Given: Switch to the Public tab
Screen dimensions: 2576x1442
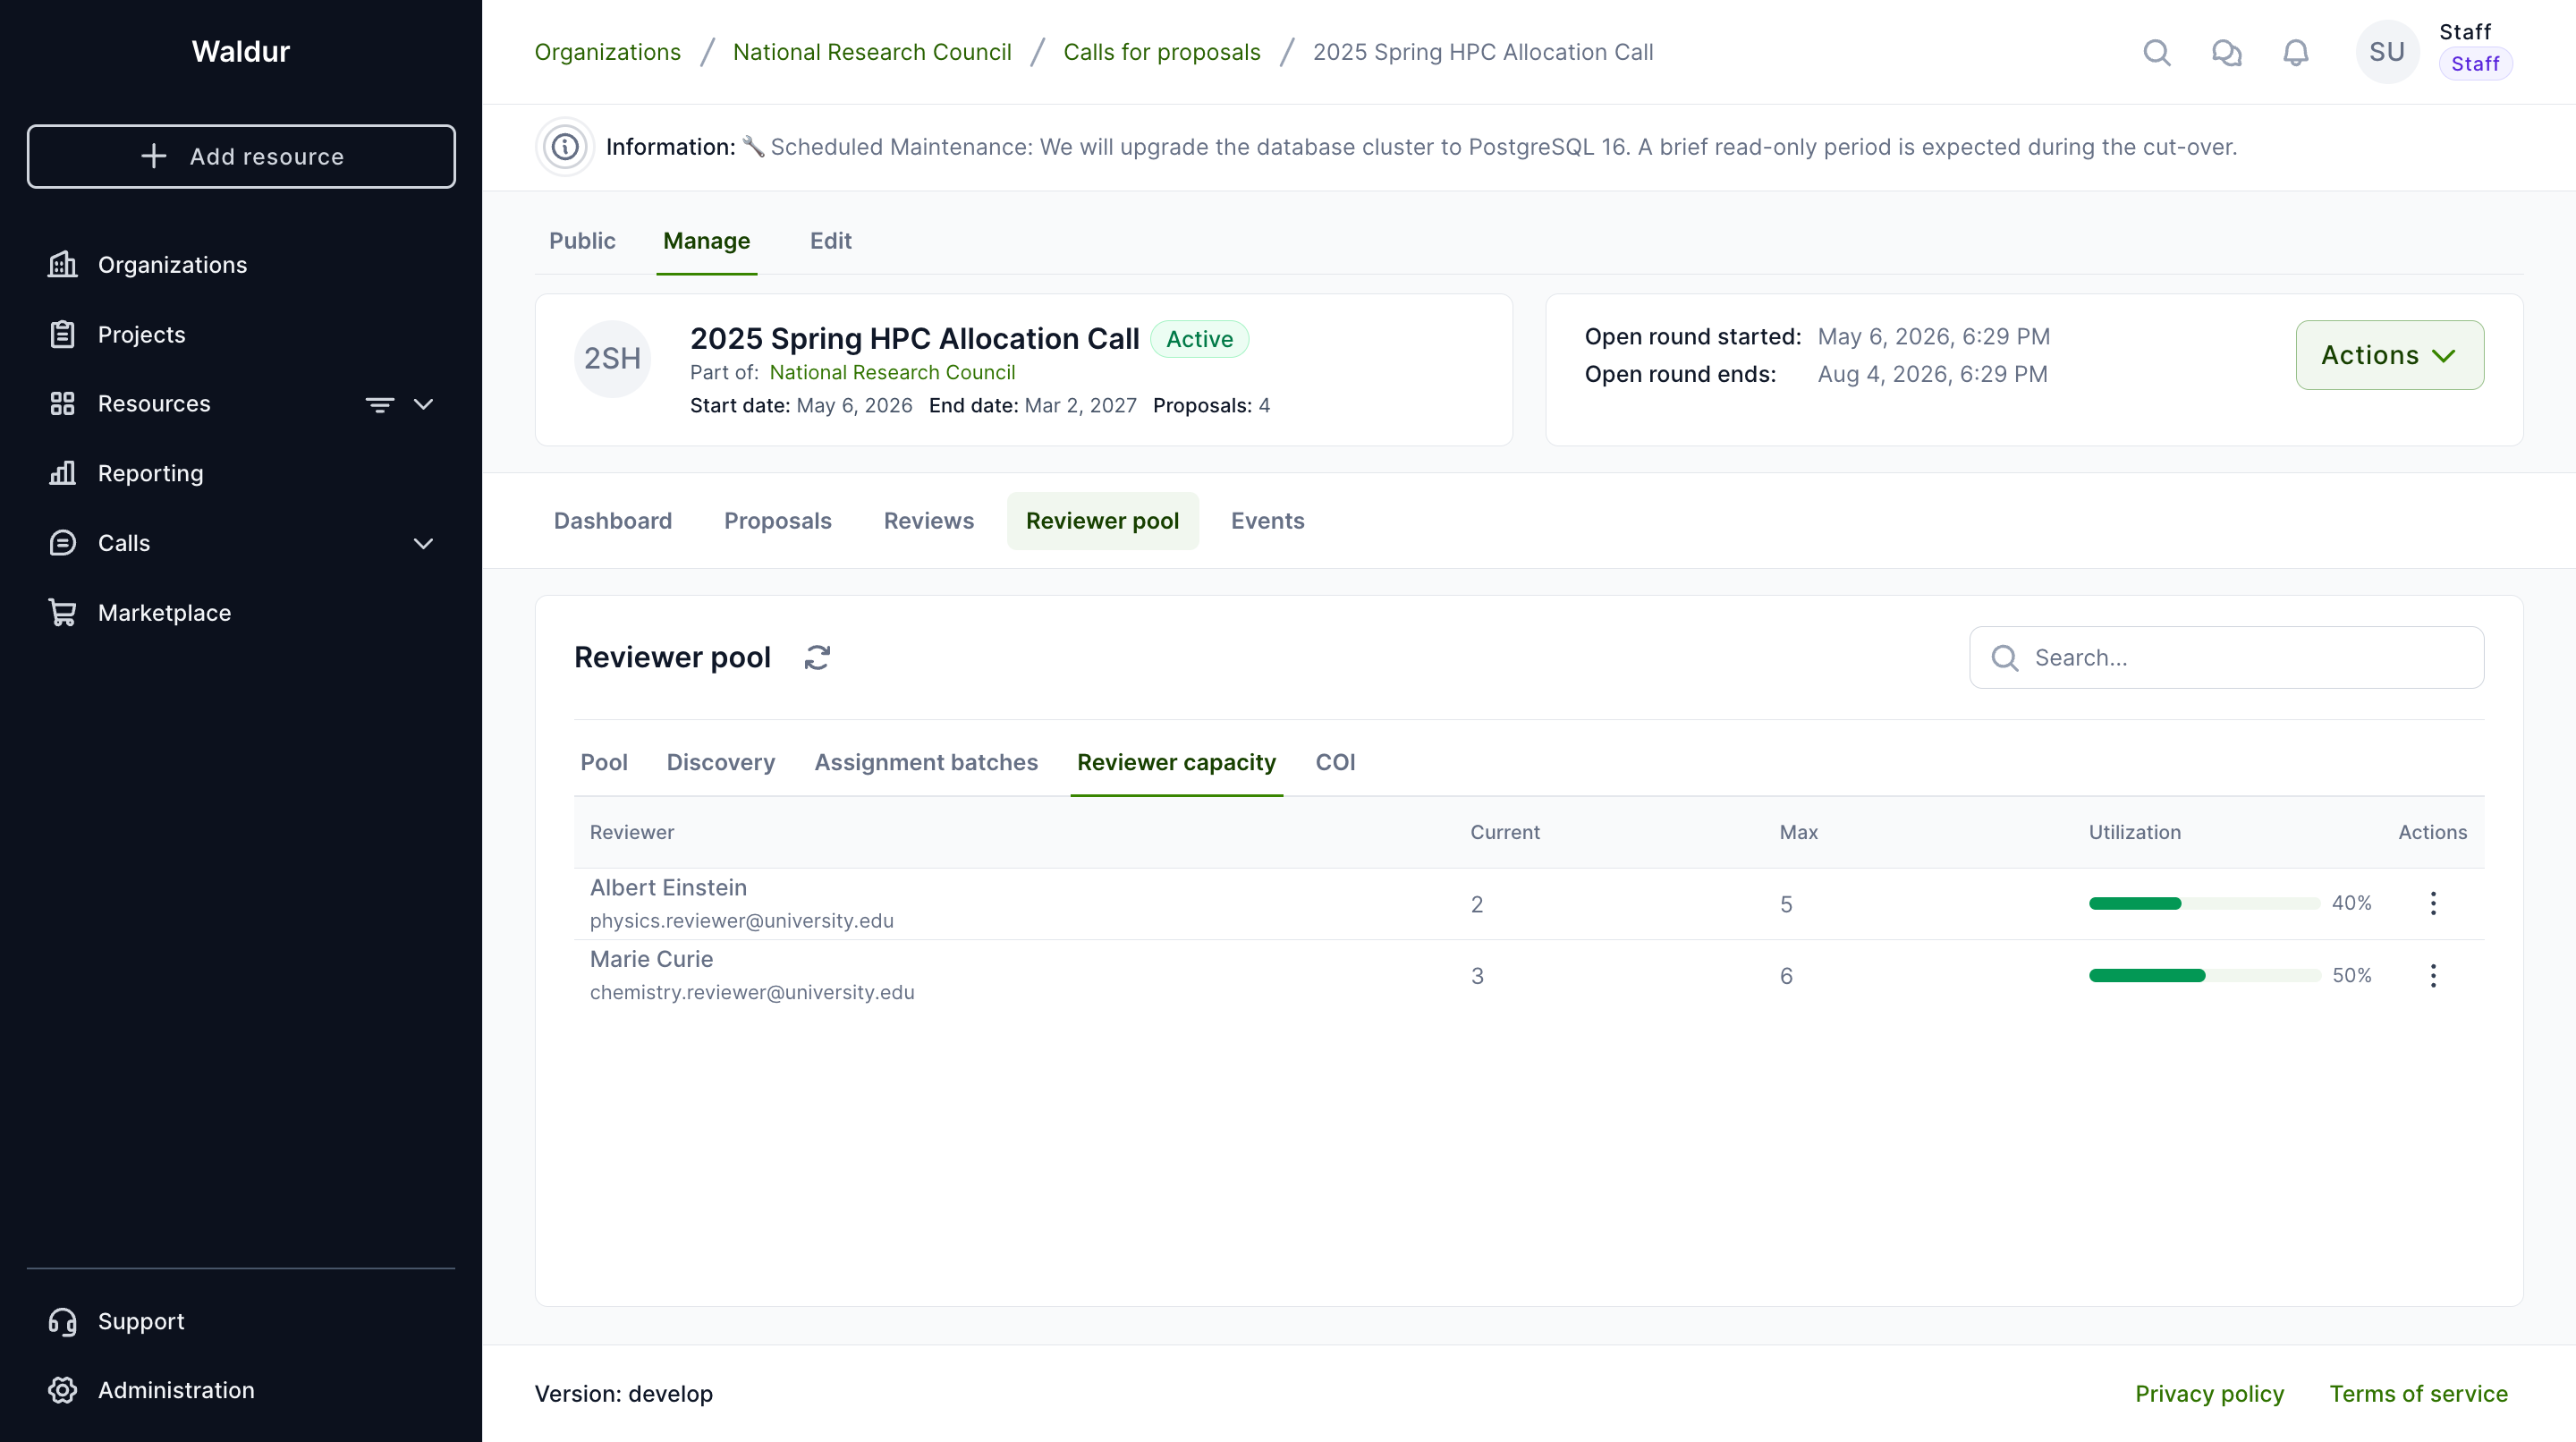Looking at the screenshot, I should pyautogui.click(x=582, y=241).
